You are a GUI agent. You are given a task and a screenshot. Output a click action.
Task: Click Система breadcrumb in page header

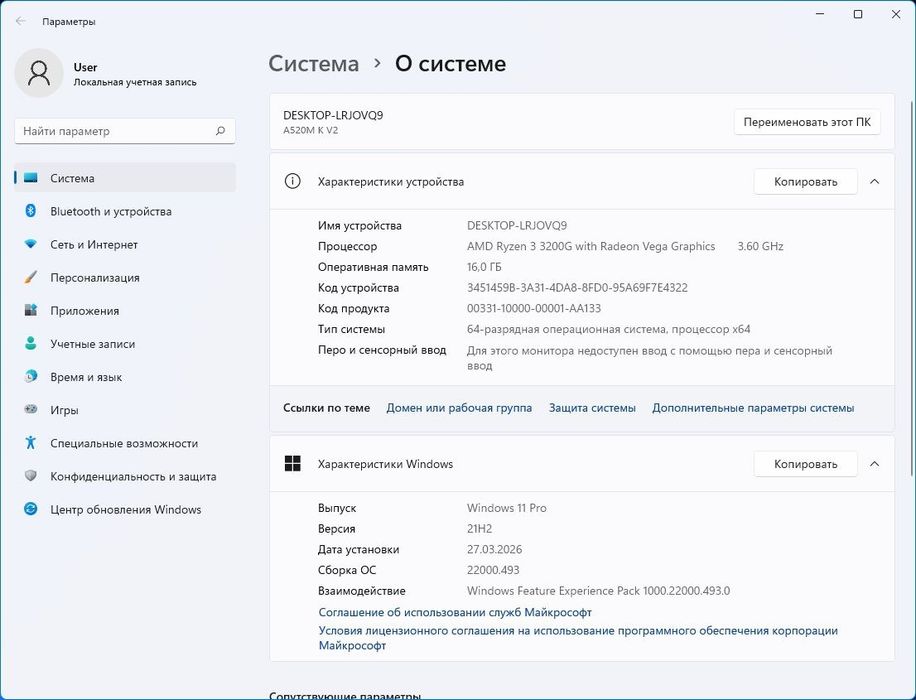pos(314,63)
